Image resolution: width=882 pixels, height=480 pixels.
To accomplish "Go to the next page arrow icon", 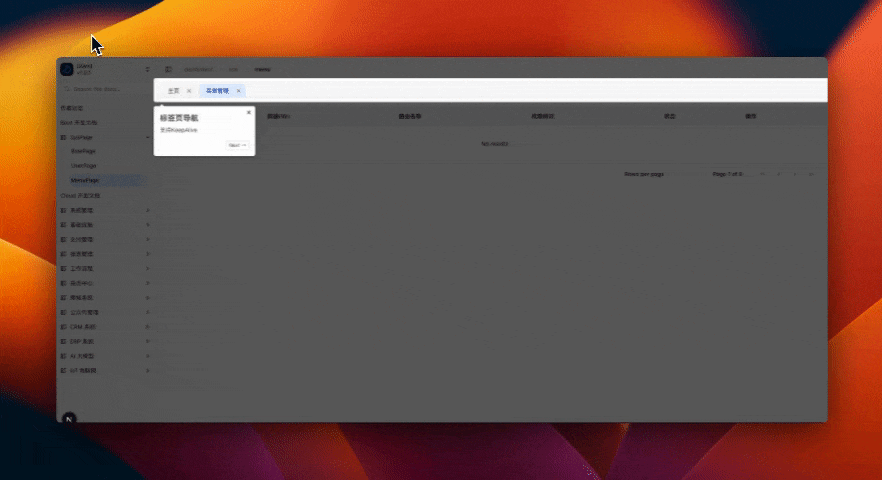I will click(795, 174).
